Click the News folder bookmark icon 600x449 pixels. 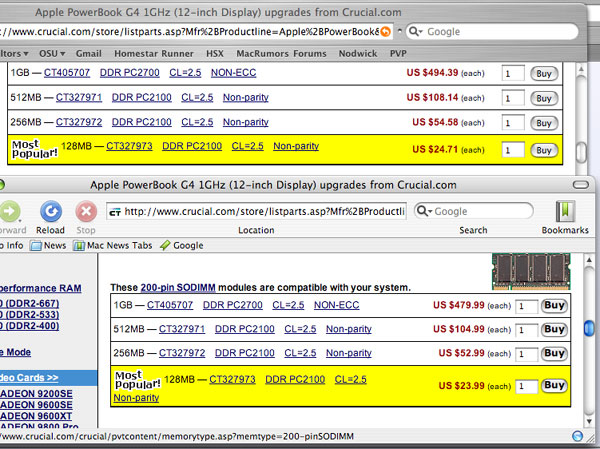tap(36, 246)
